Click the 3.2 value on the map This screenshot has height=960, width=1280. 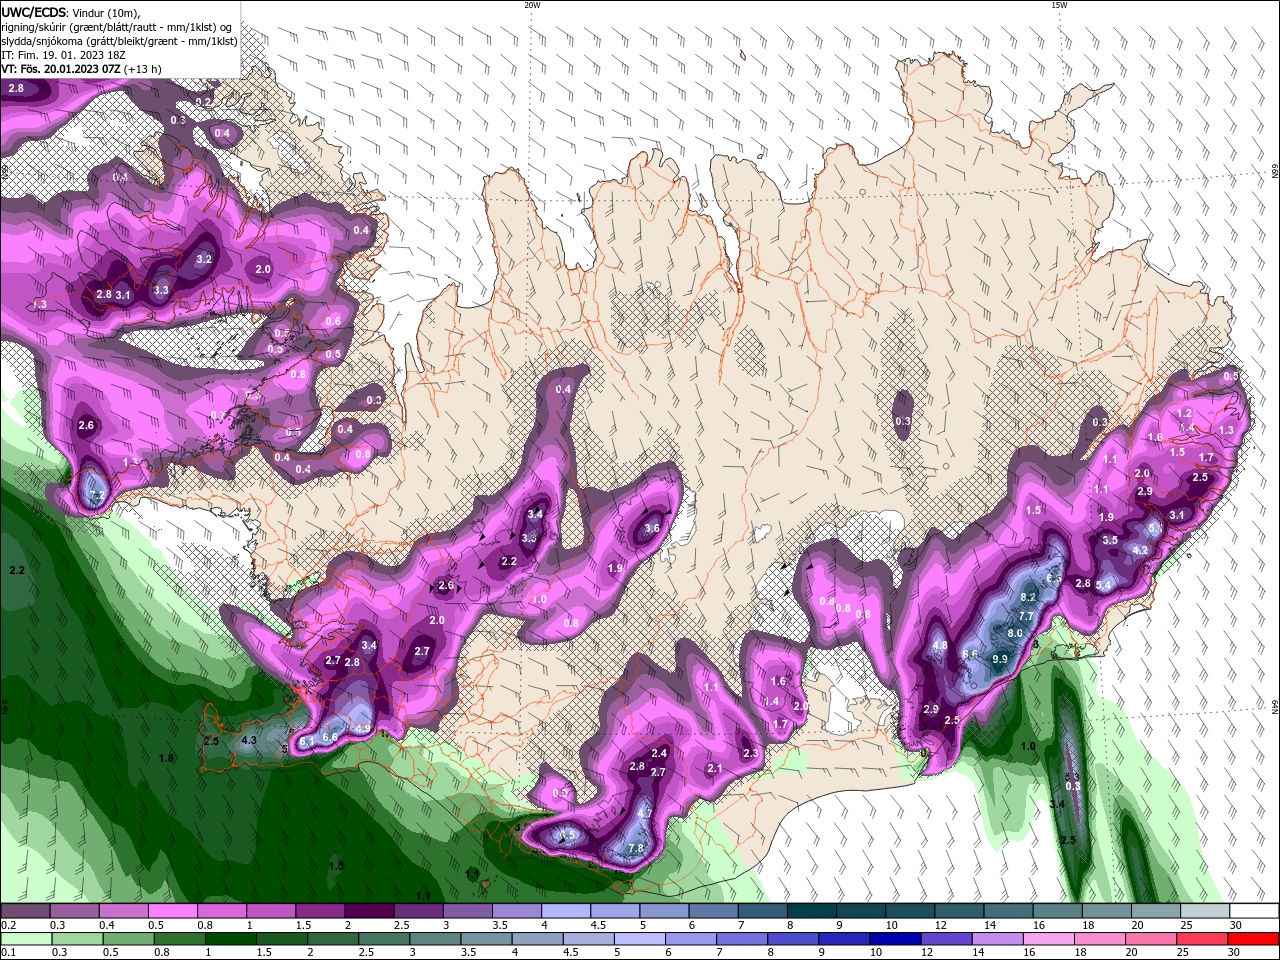204,259
